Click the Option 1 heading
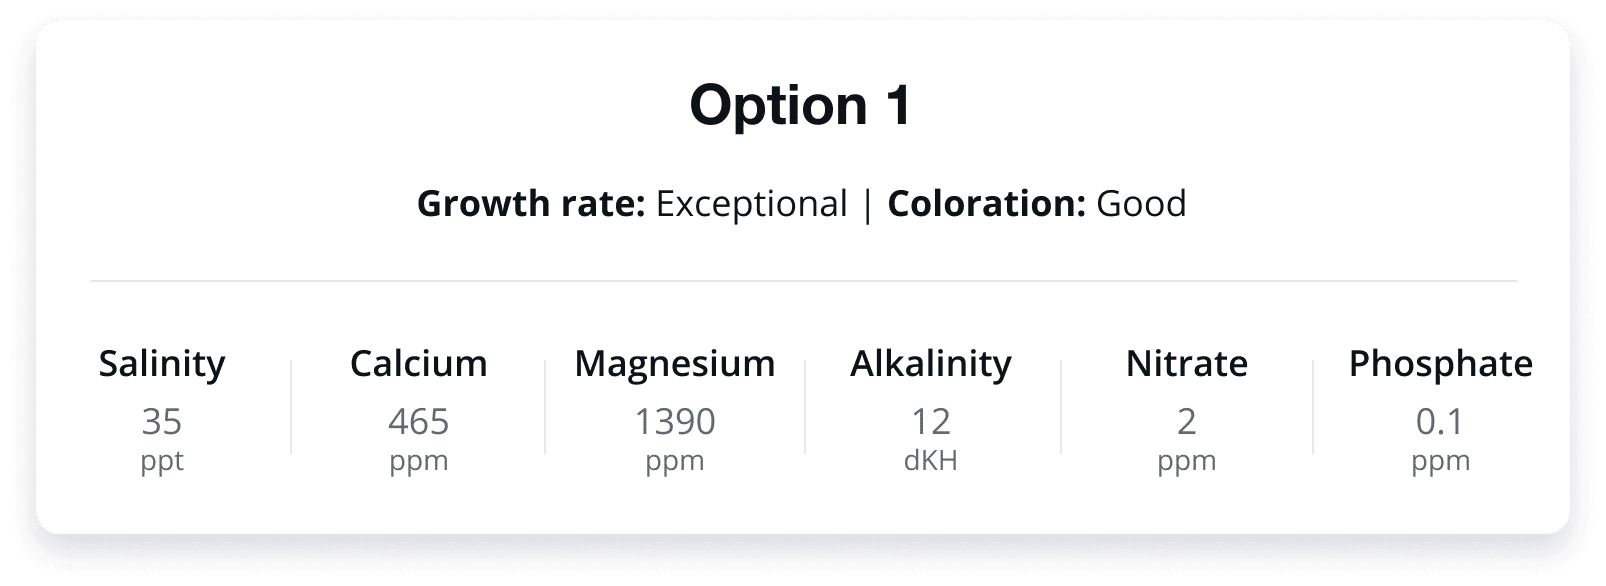This screenshot has width=1606, height=586. 801,105
